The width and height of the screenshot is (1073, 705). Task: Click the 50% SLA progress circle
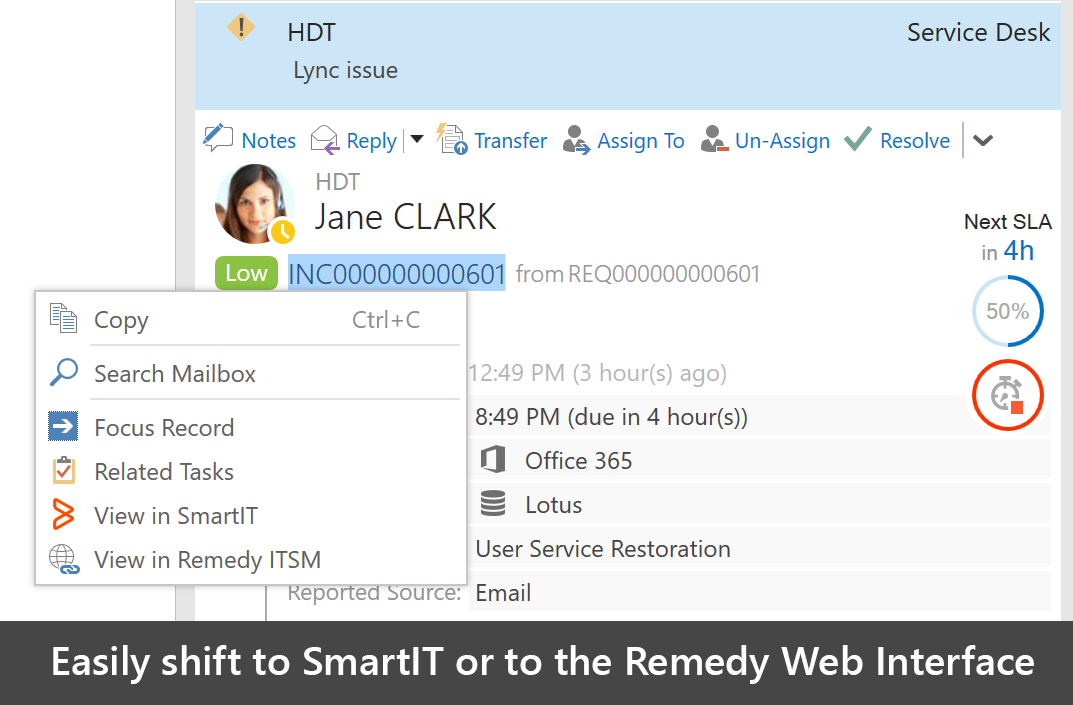pos(1007,311)
